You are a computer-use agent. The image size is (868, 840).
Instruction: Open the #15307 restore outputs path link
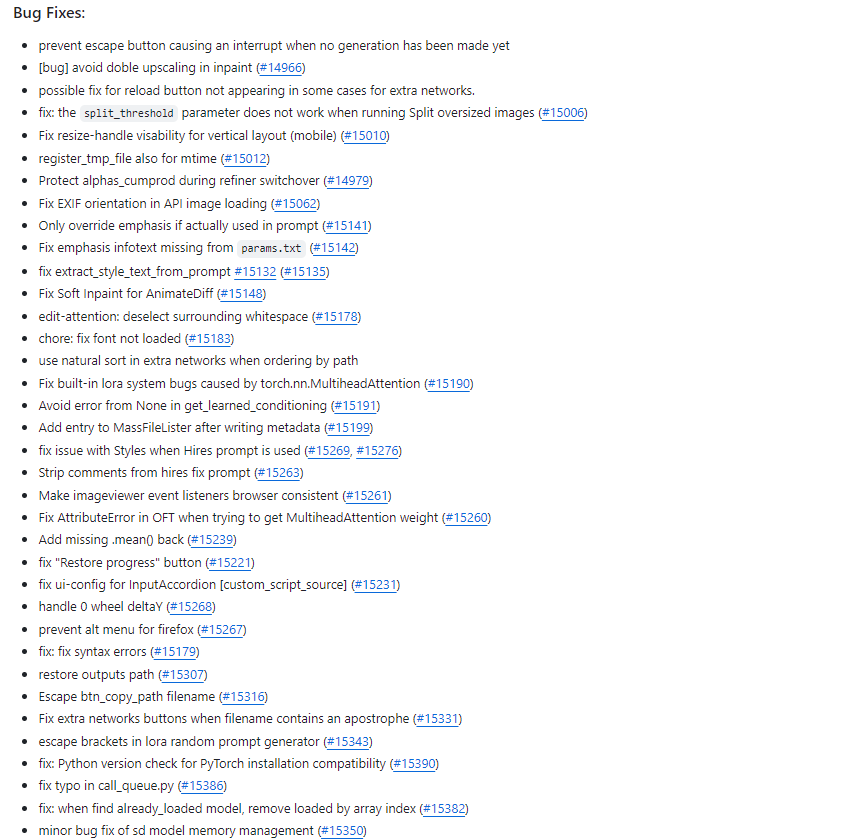click(x=183, y=675)
